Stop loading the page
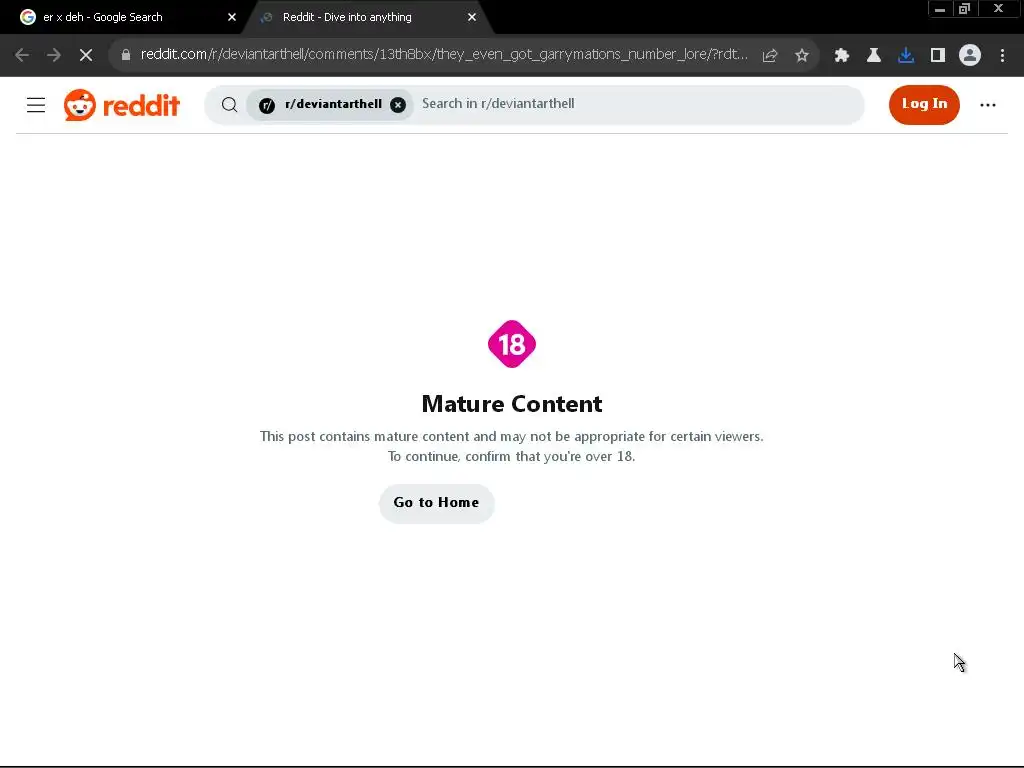Image resolution: width=1024 pixels, height=768 pixels. click(86, 56)
